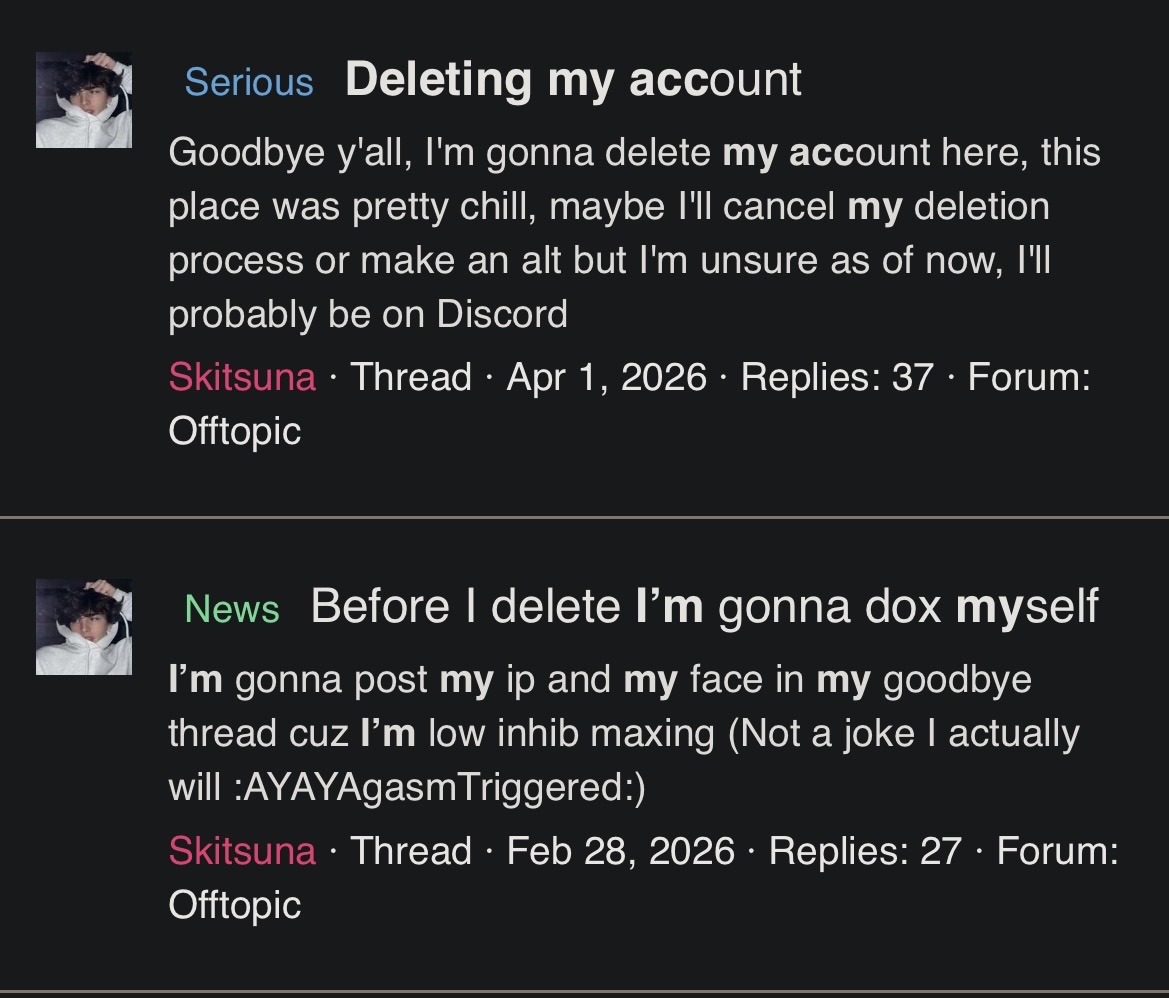This screenshot has height=998, width=1169.
Task: Click the Replies: 37 count
Action: coord(837,377)
